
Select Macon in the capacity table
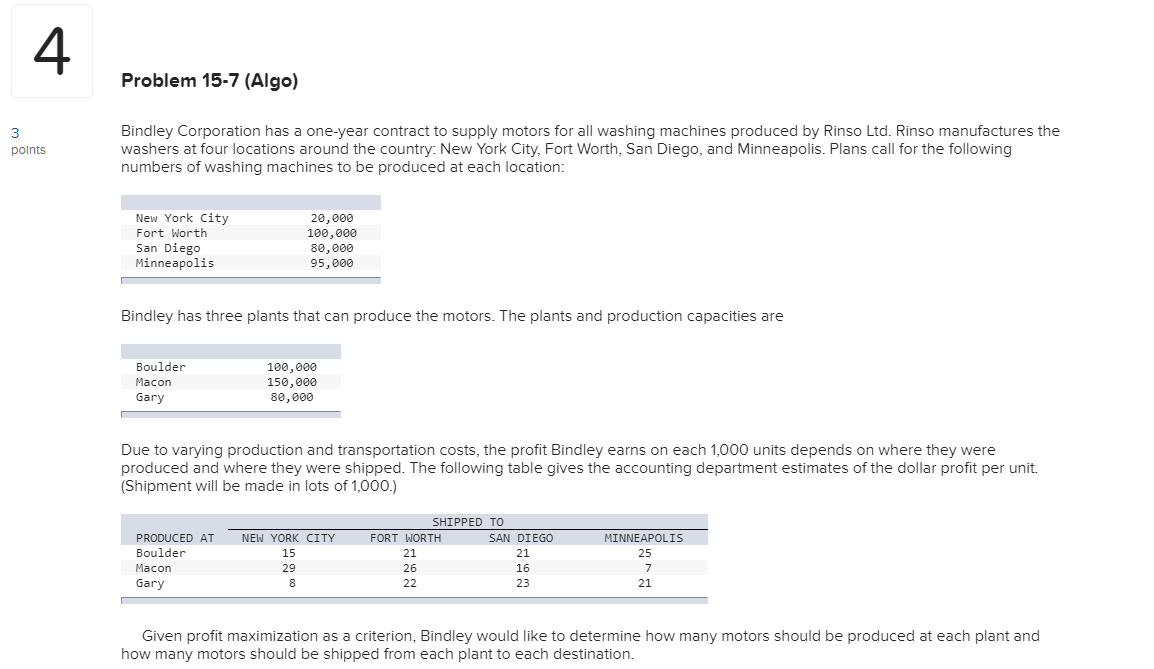click(x=153, y=382)
